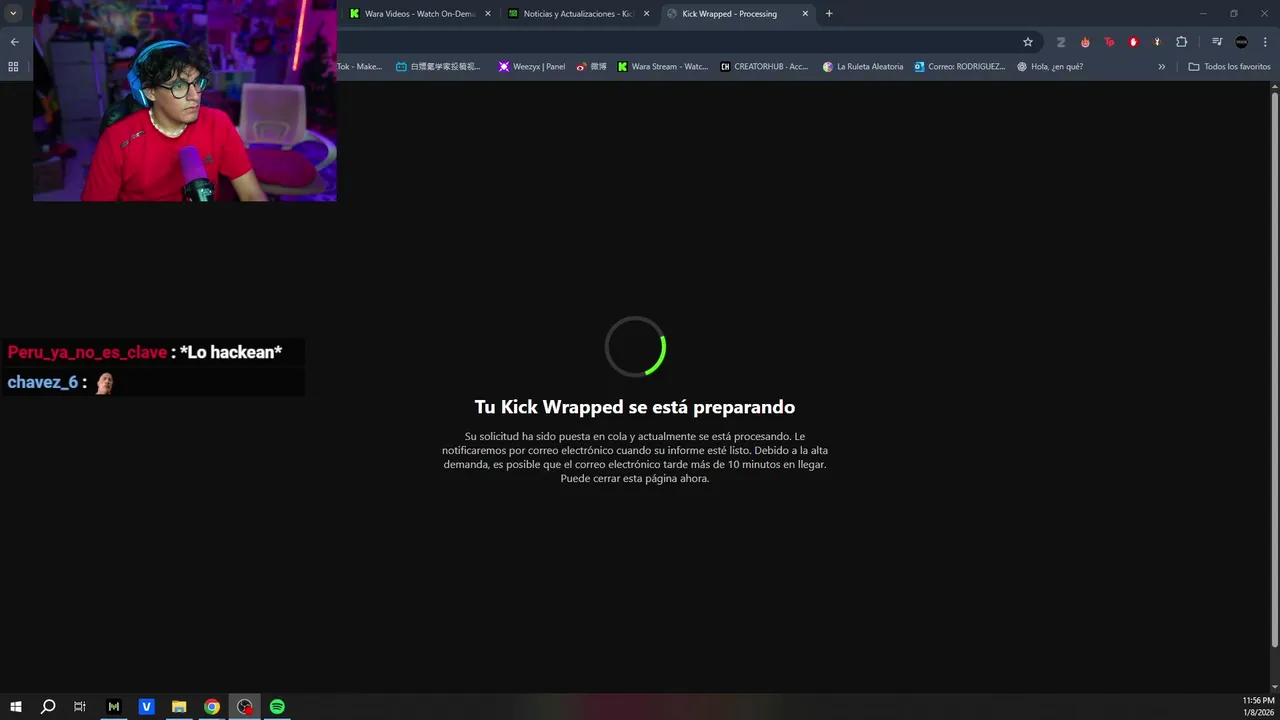This screenshot has width=1280, height=720.
Task: Open the apps grid shortcut
Action: point(13,67)
